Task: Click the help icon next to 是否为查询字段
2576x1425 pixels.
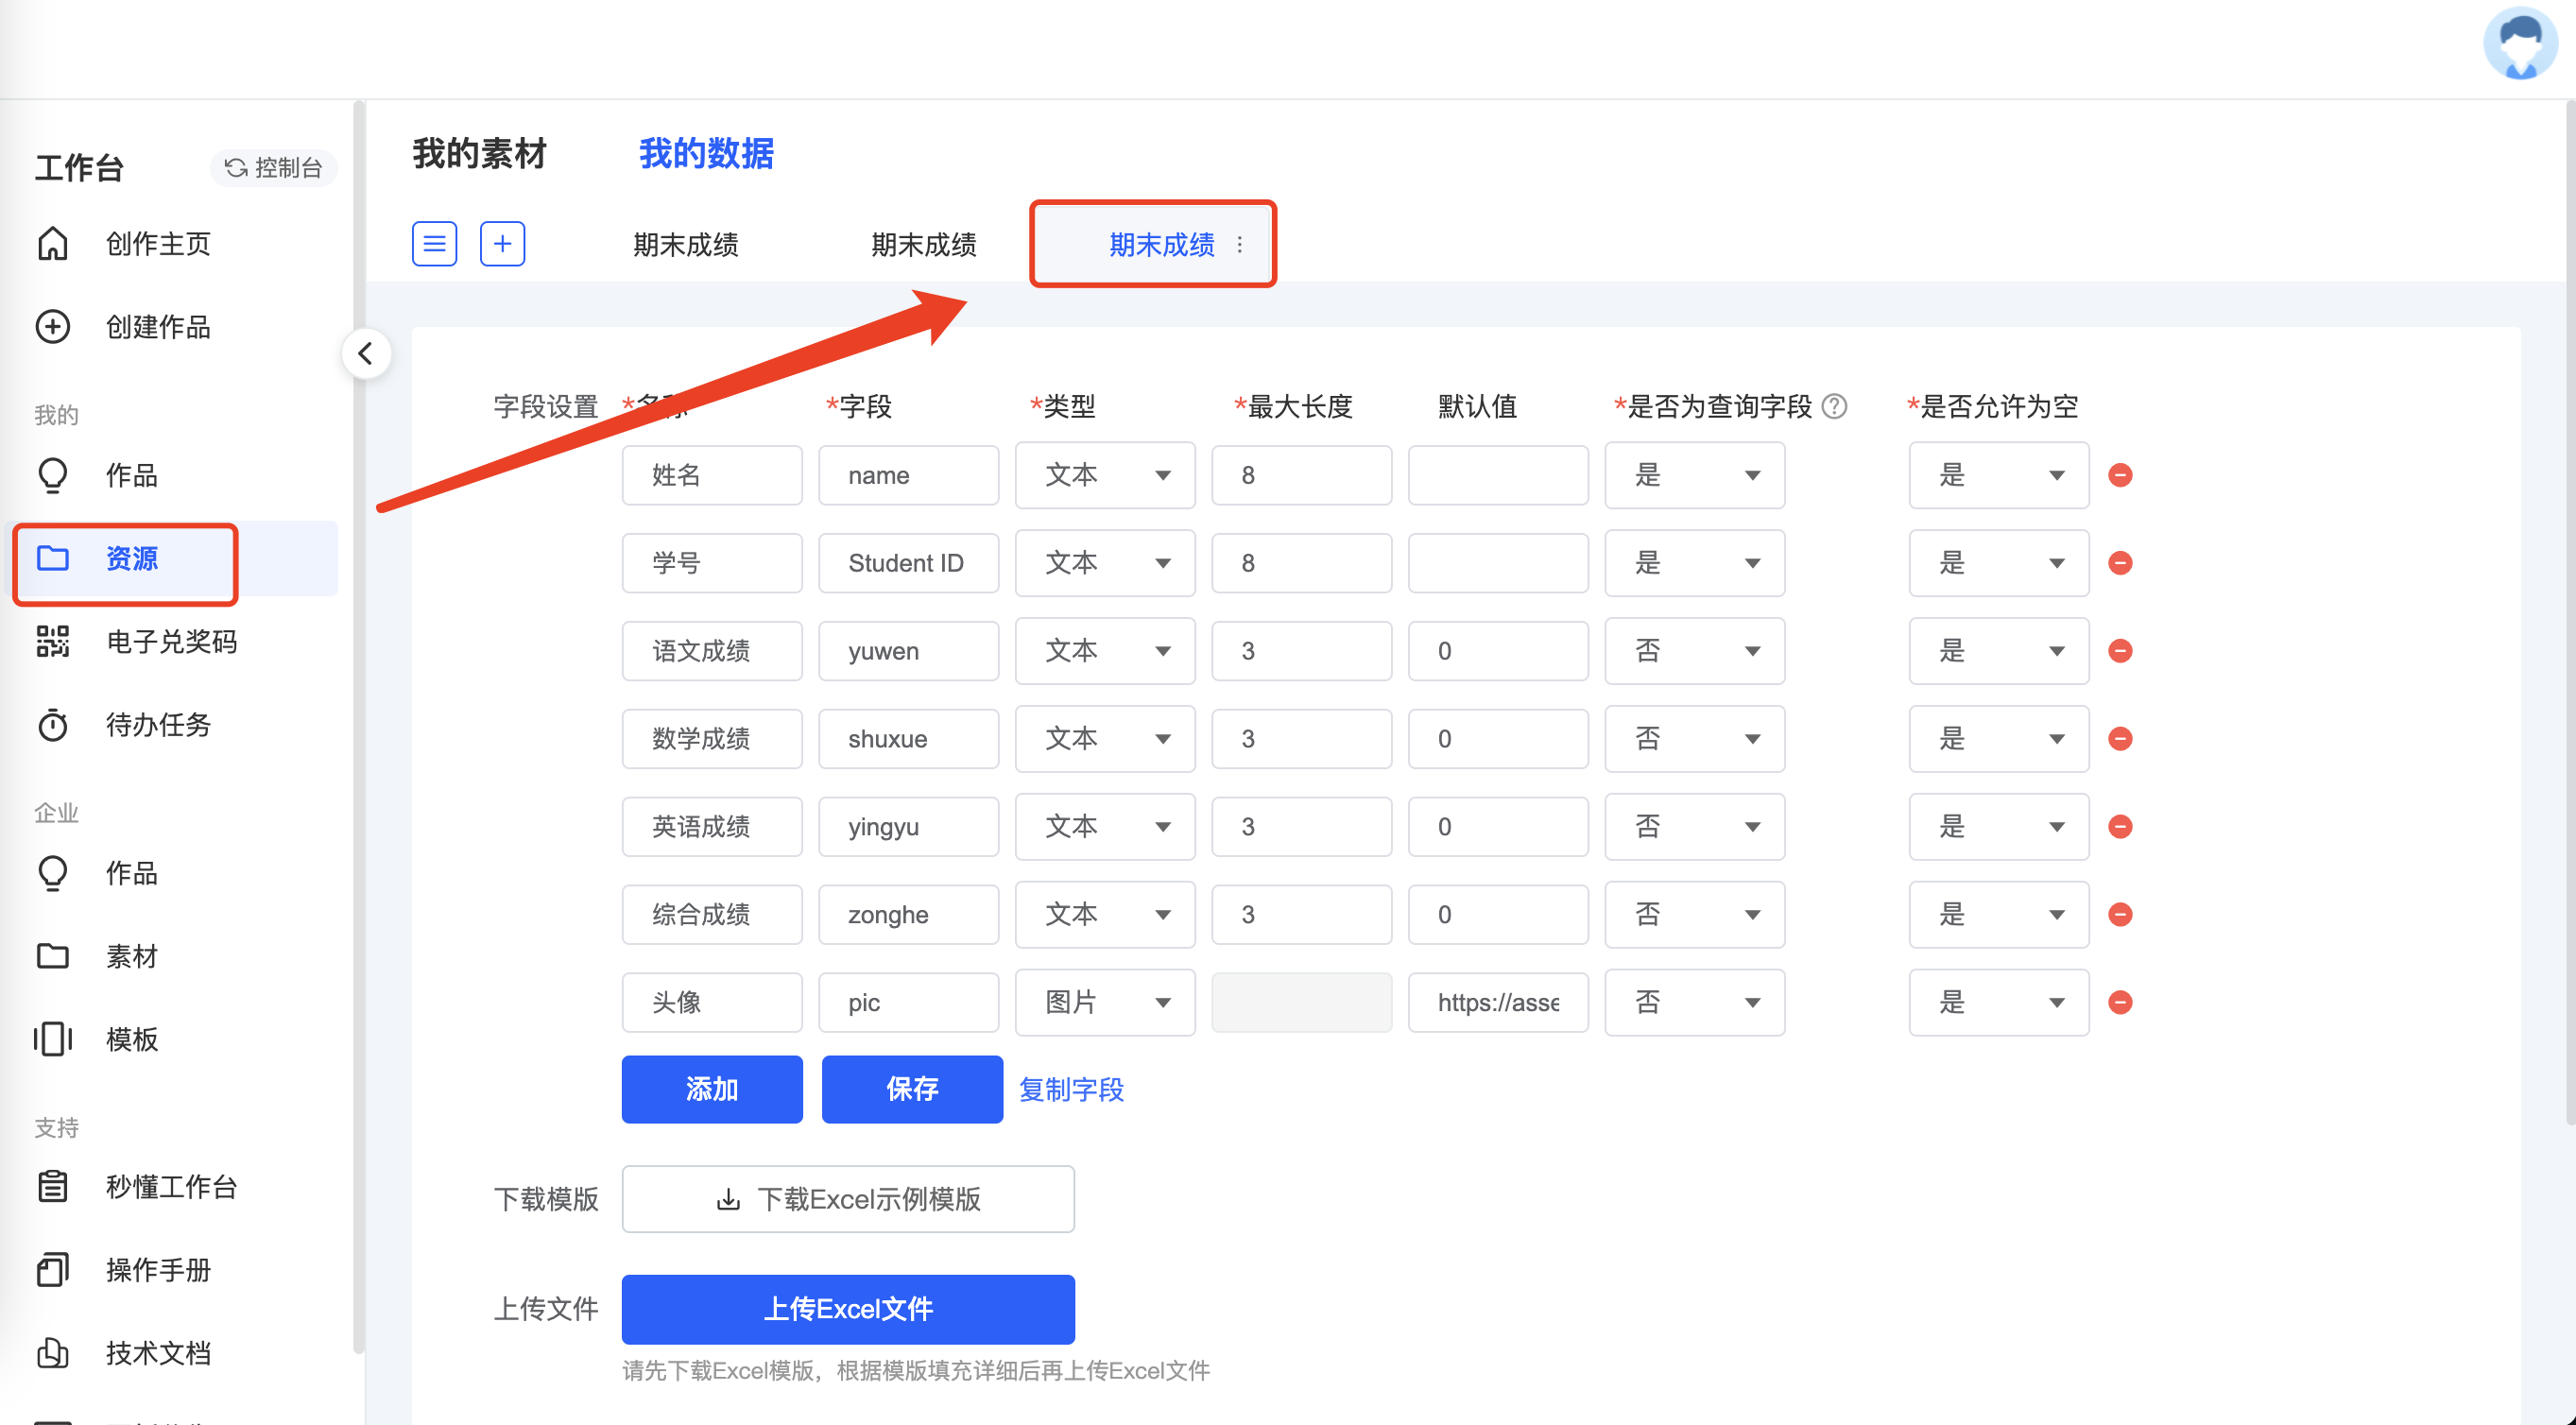Action: [x=1834, y=407]
